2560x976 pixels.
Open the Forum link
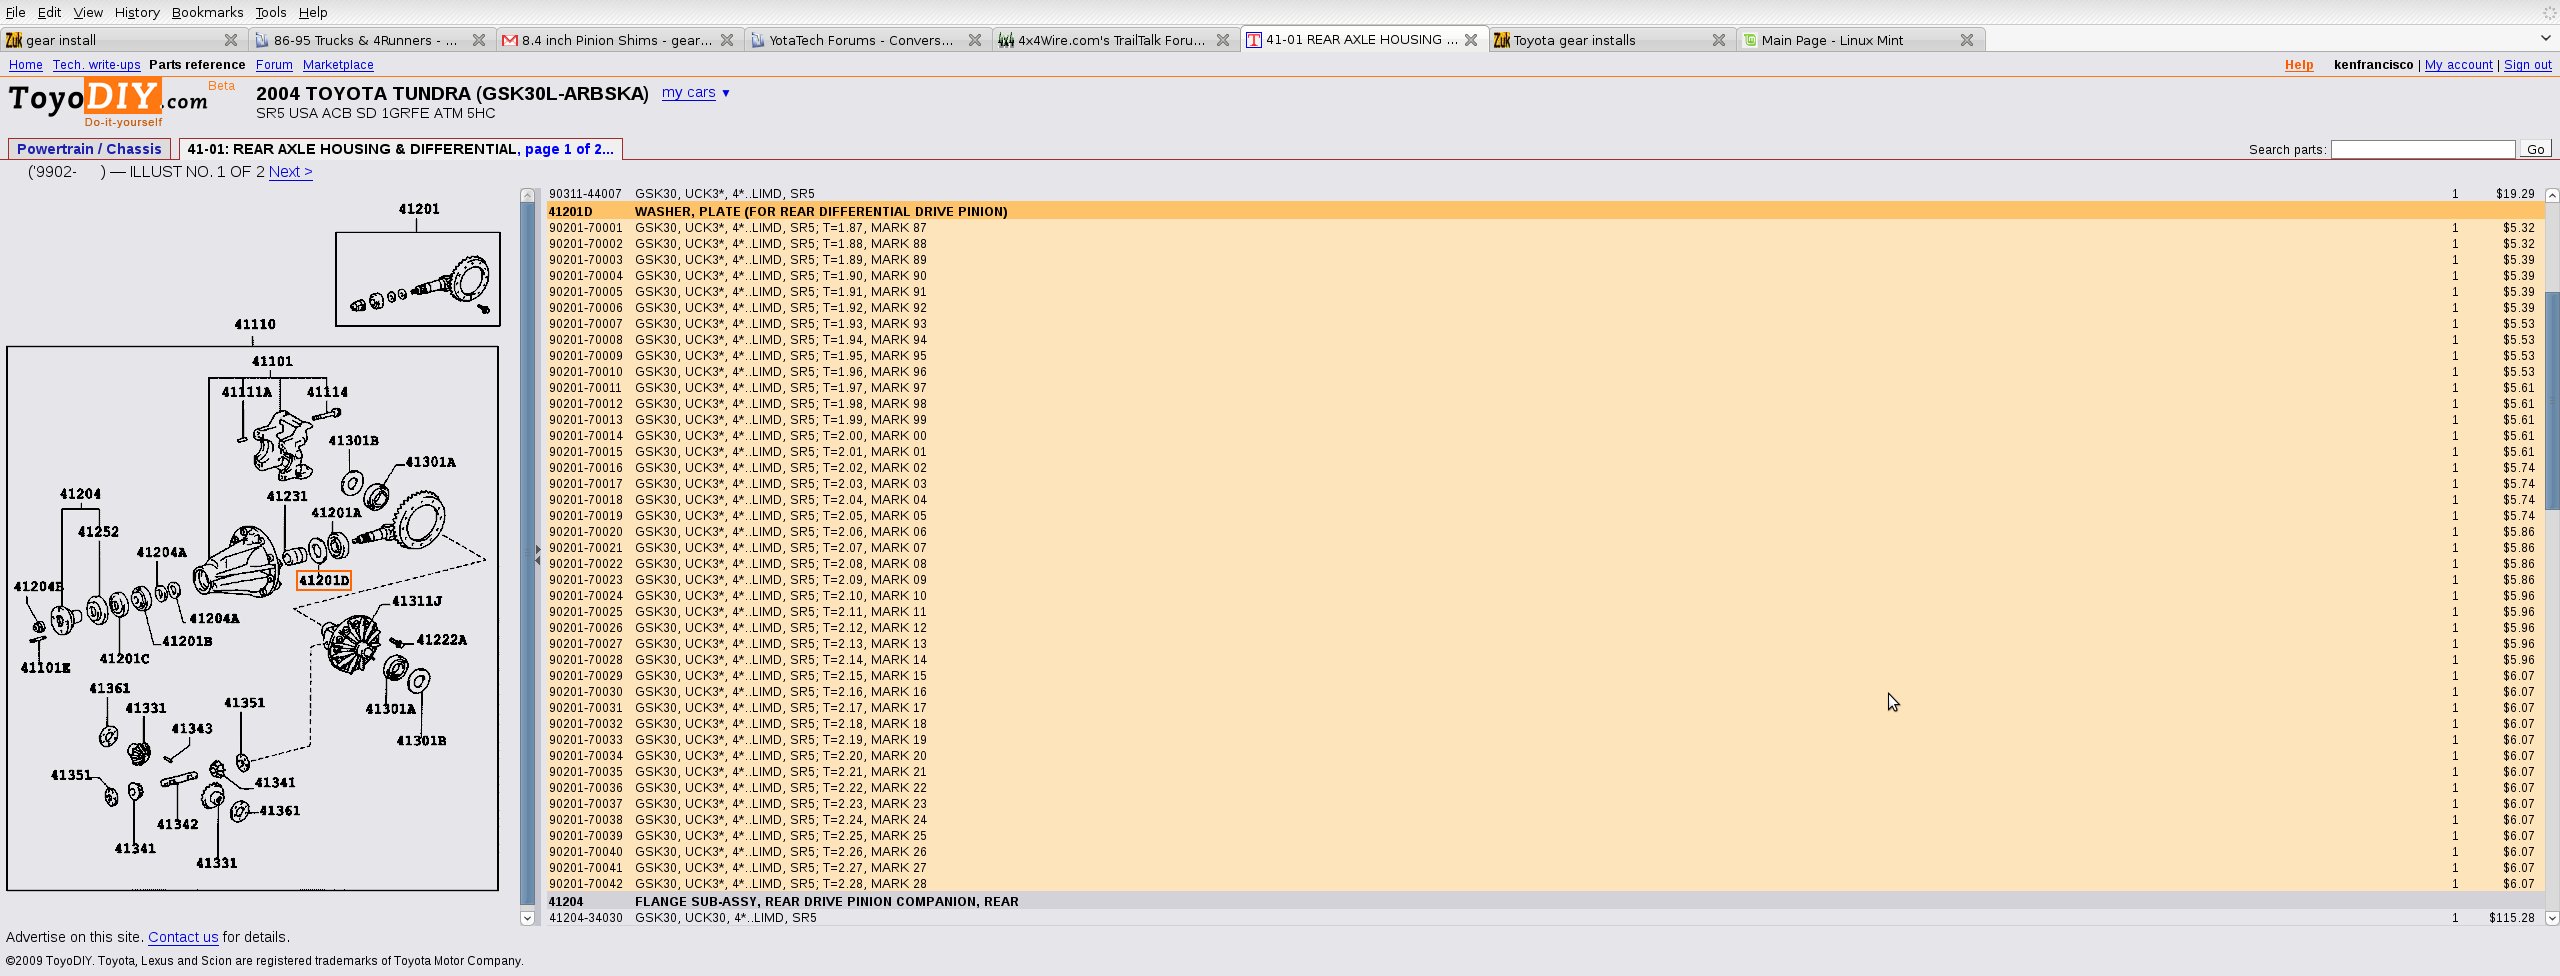[274, 65]
